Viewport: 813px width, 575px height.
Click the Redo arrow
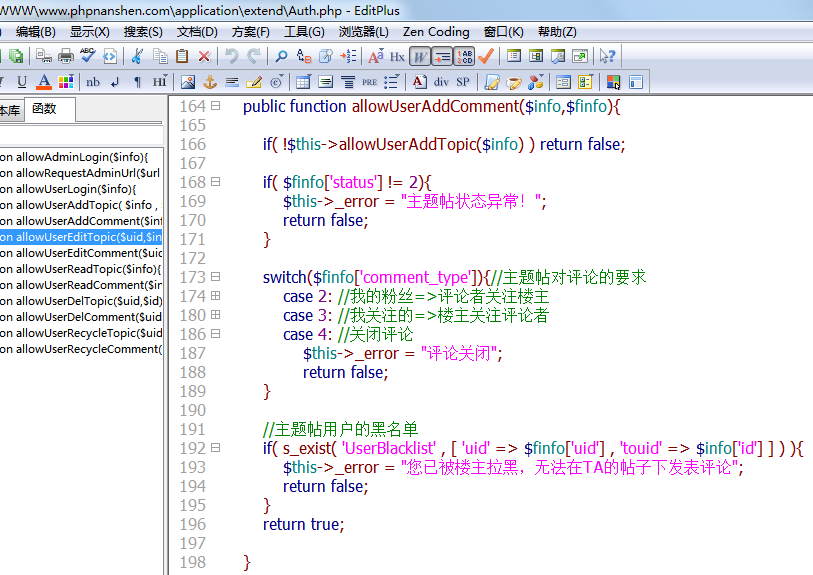pos(254,56)
